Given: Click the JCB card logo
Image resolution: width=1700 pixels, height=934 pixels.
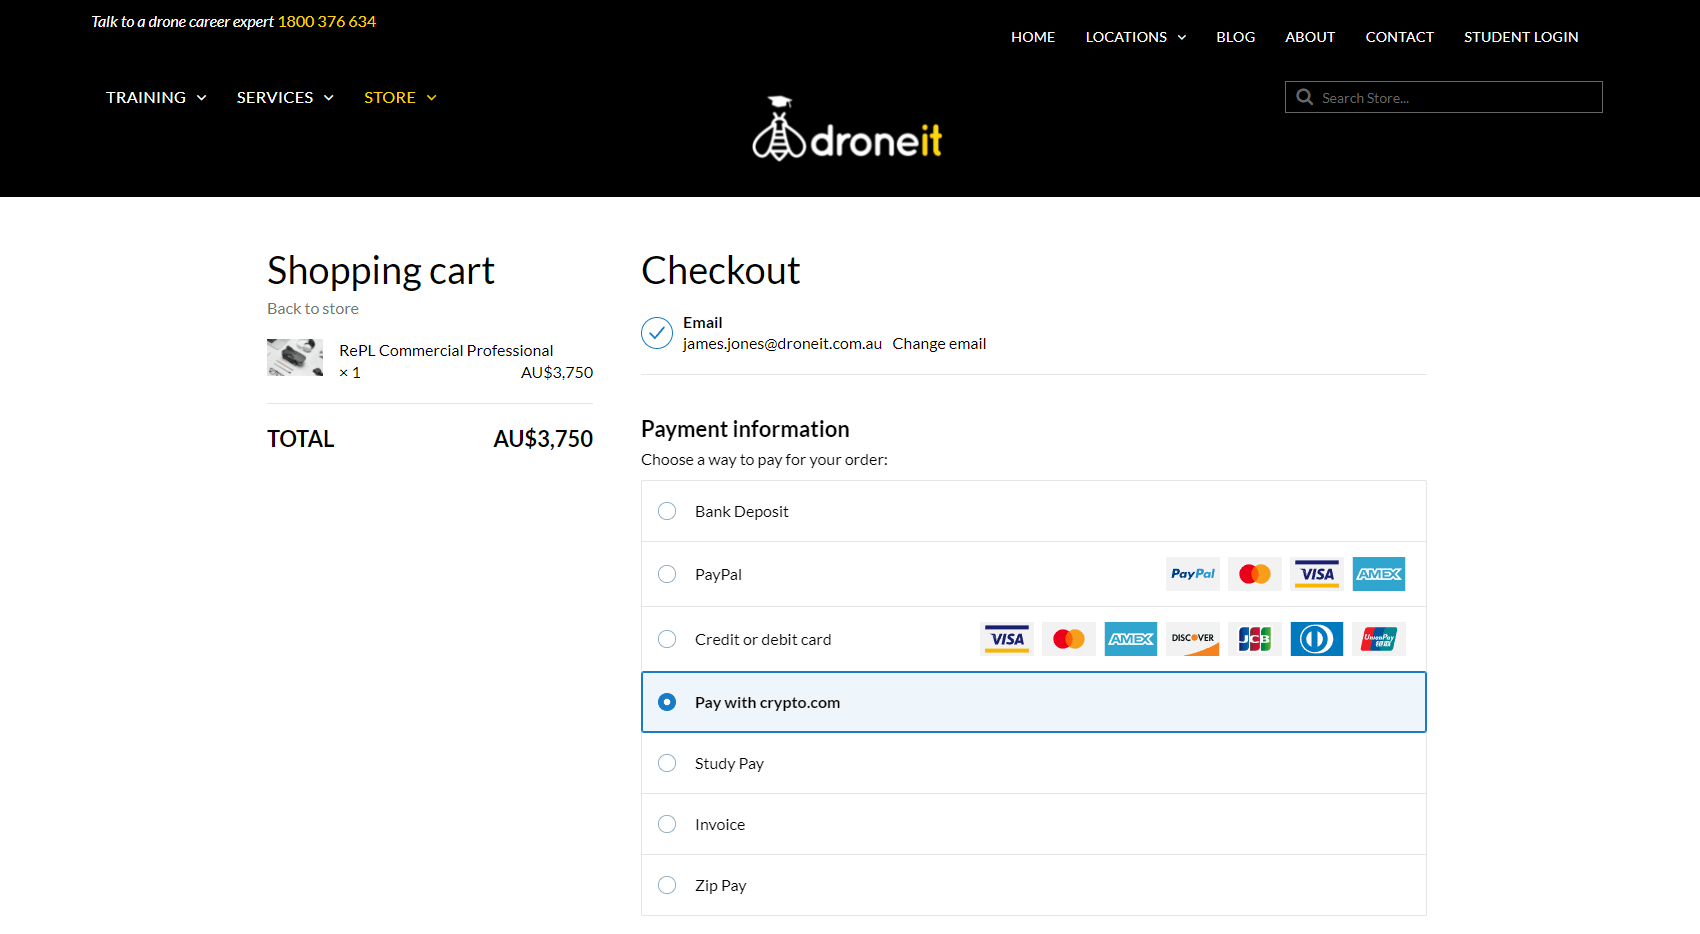Looking at the screenshot, I should 1255,639.
